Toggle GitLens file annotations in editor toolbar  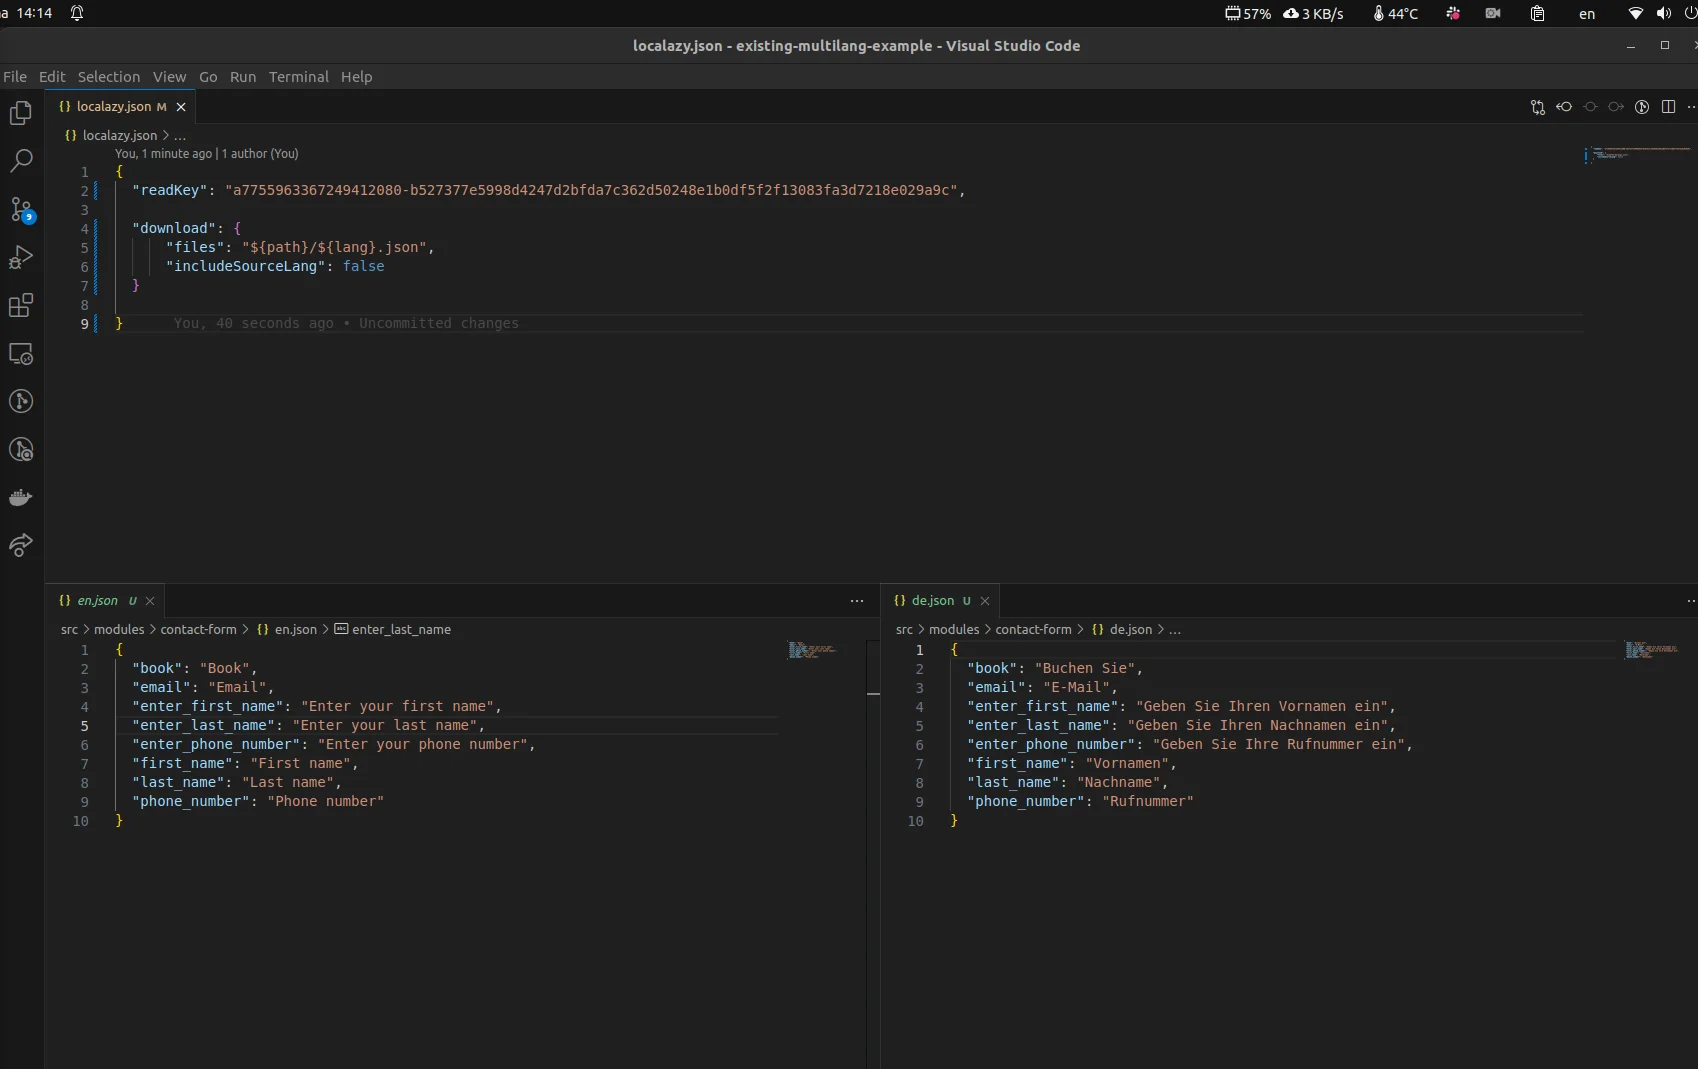(1642, 107)
